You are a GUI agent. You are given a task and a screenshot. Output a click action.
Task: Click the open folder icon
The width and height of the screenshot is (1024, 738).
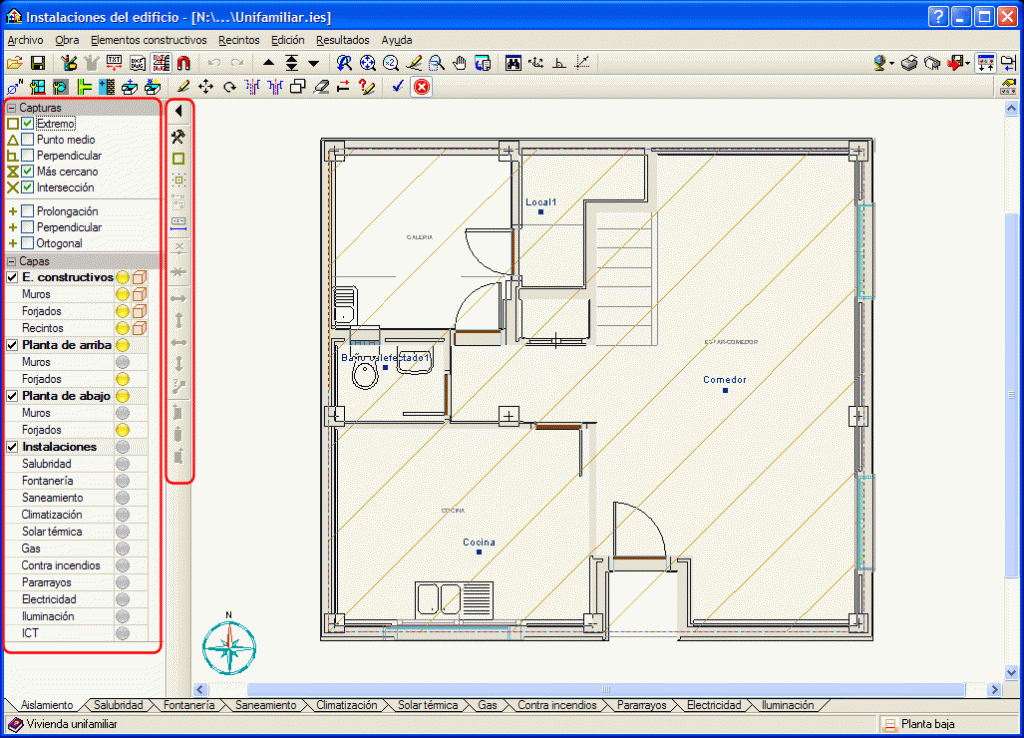point(14,63)
